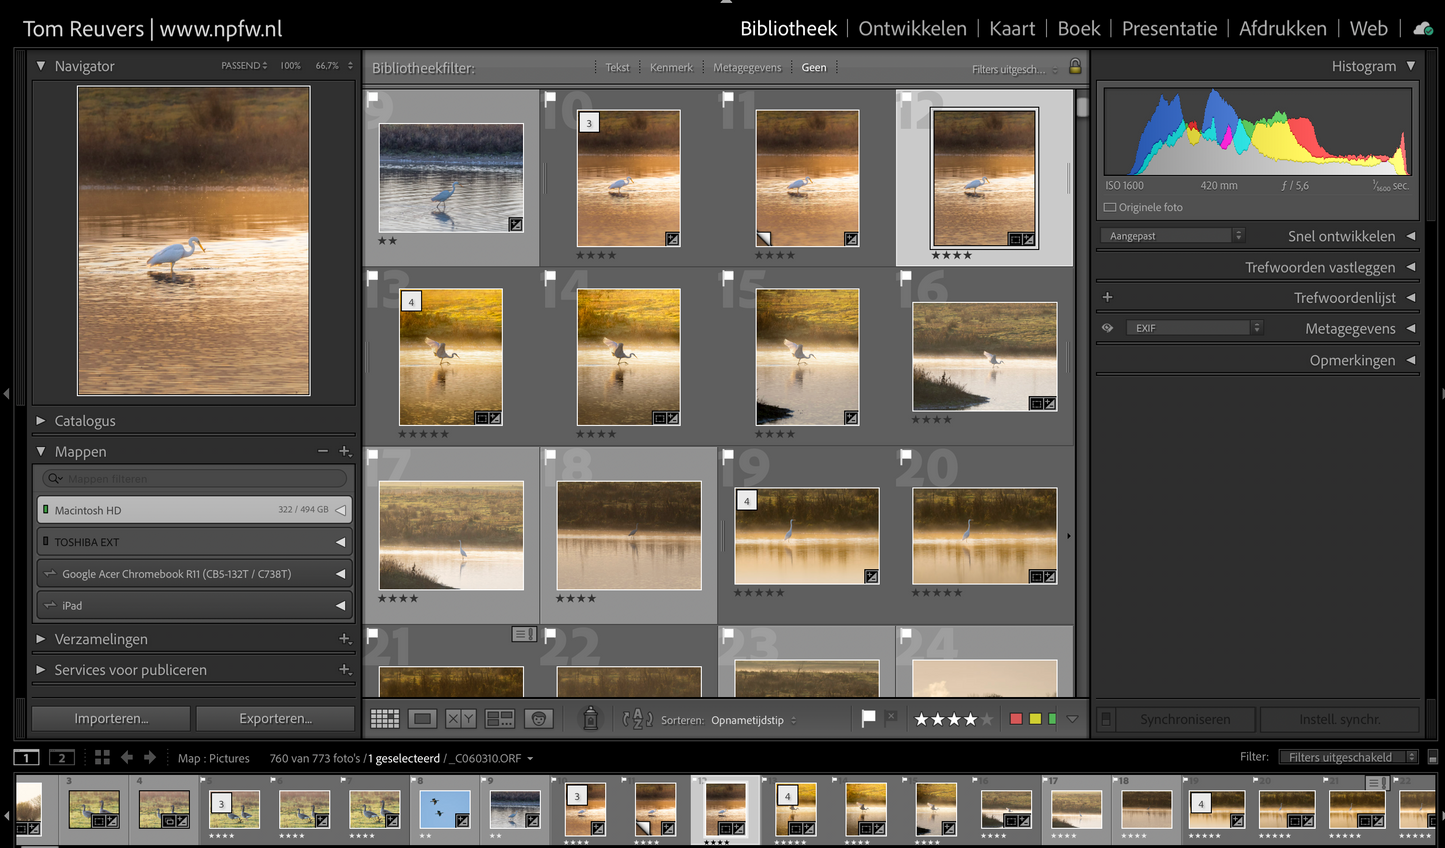Go back with left arrow in filmstrip bar
This screenshot has width=1445, height=848.
127,758
